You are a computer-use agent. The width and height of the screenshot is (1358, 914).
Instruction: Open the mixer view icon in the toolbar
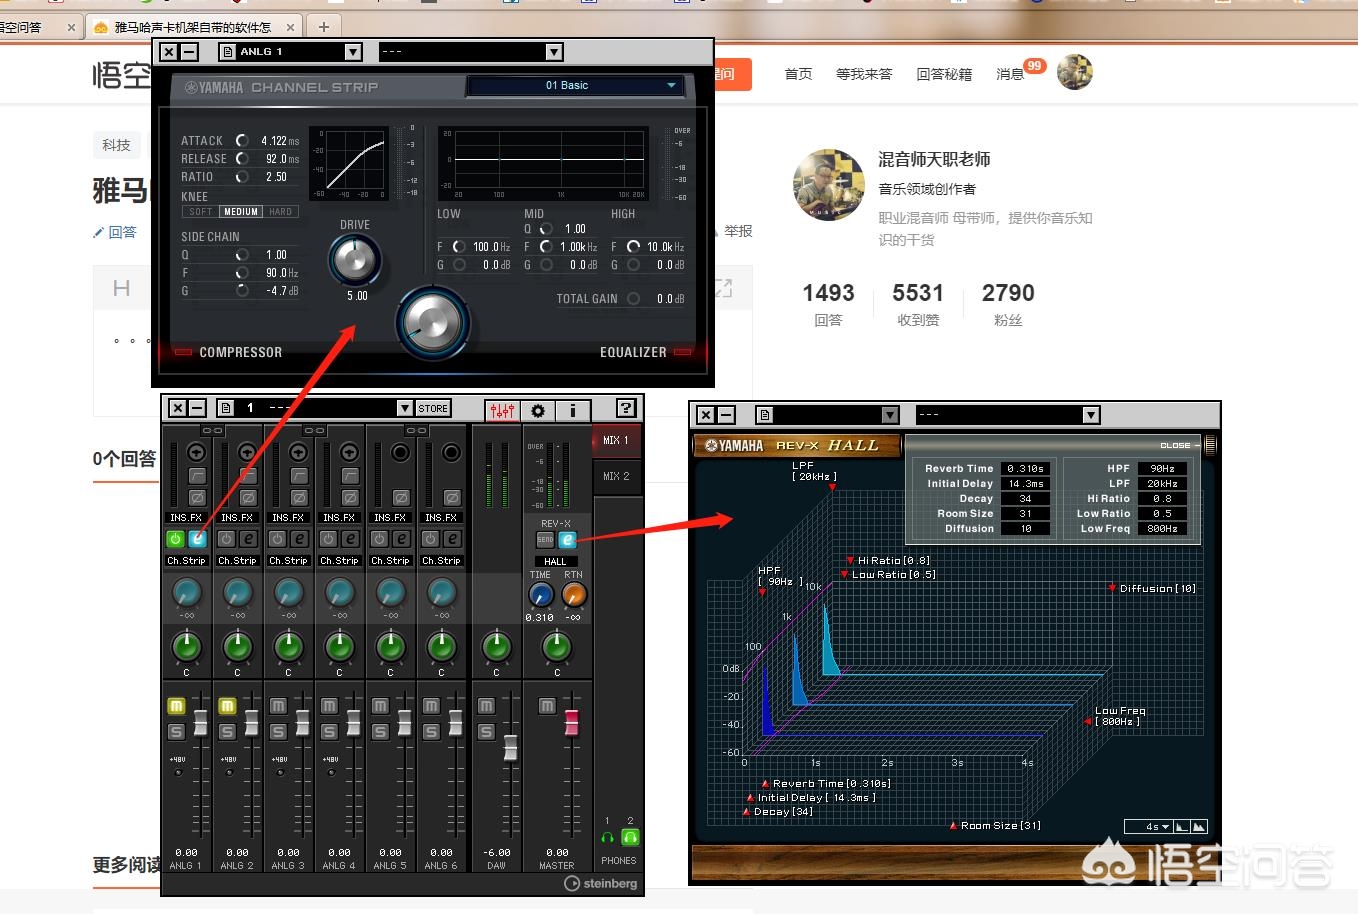[x=503, y=409]
